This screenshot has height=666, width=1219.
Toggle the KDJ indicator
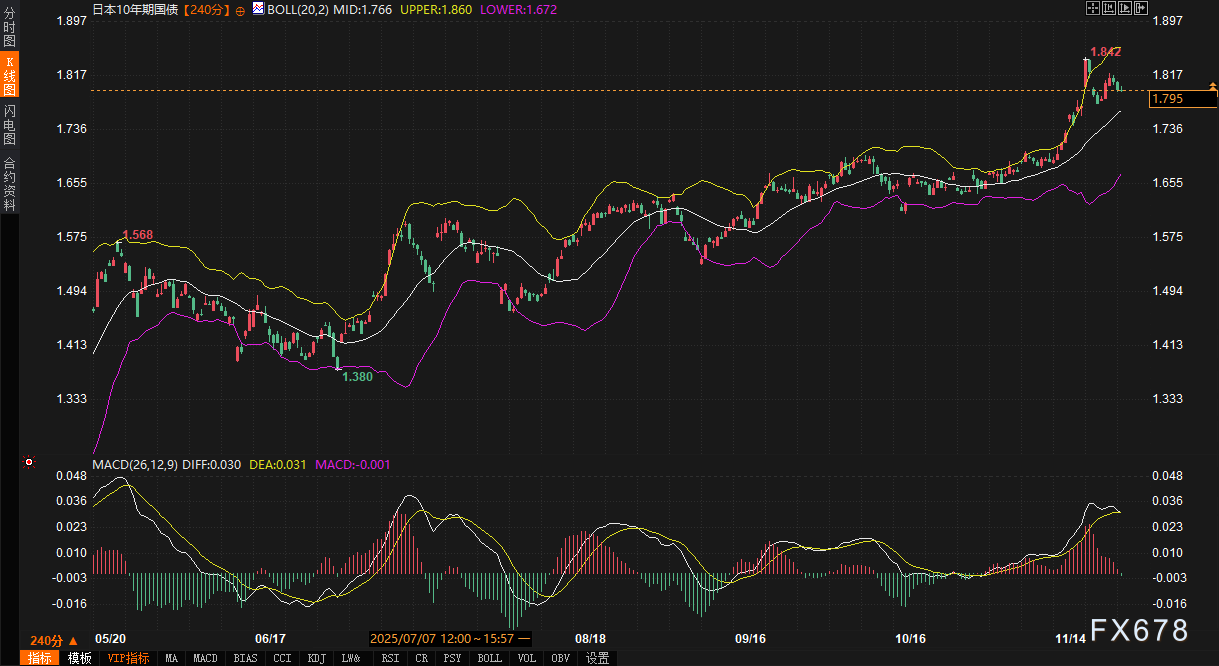[x=316, y=658]
